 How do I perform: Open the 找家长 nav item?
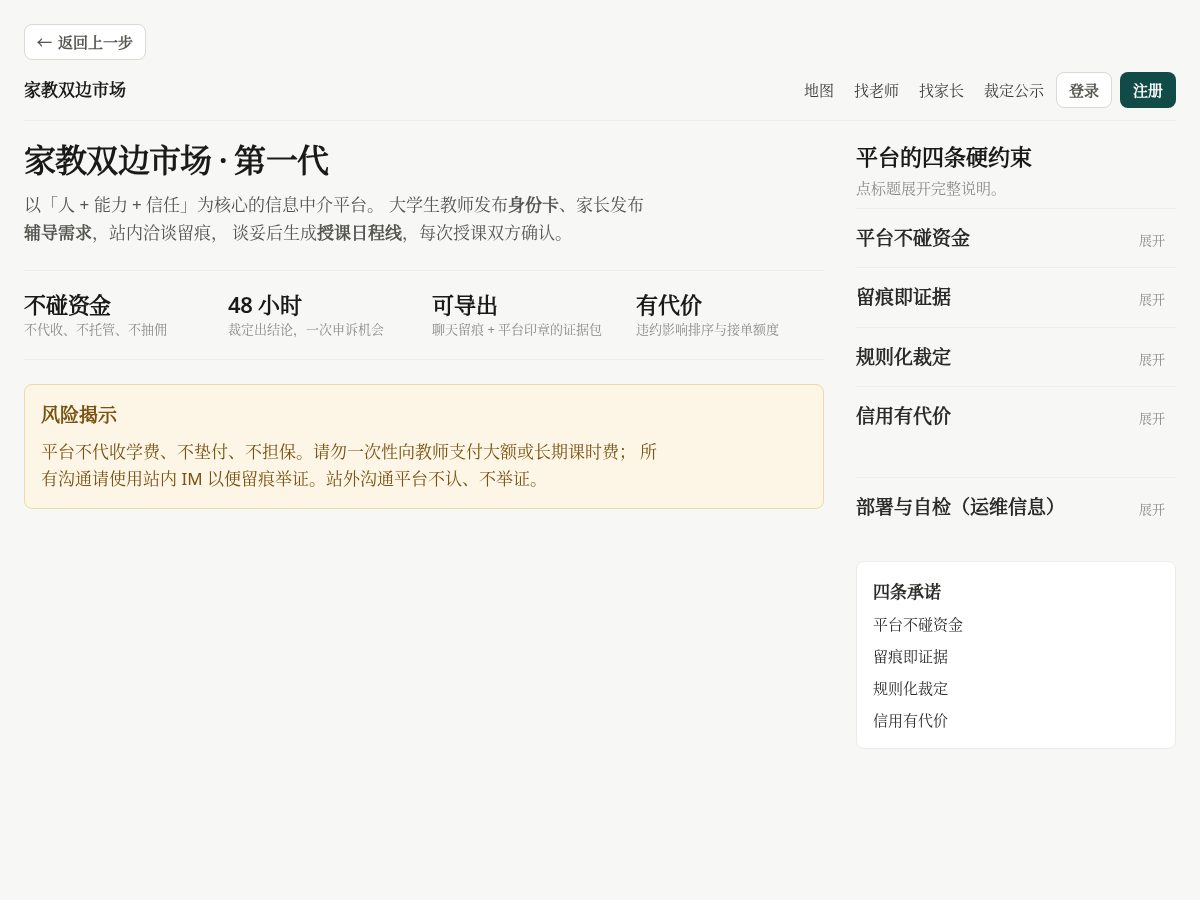tap(941, 90)
